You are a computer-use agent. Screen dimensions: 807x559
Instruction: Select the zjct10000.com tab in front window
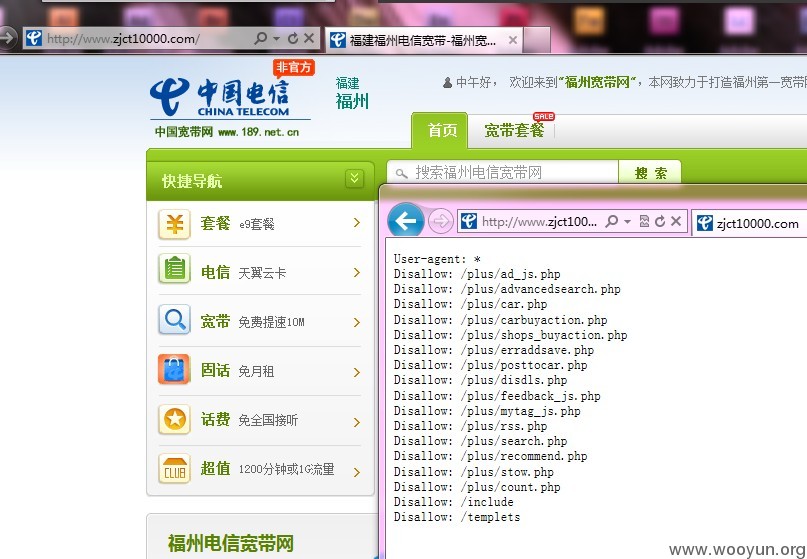(749, 223)
